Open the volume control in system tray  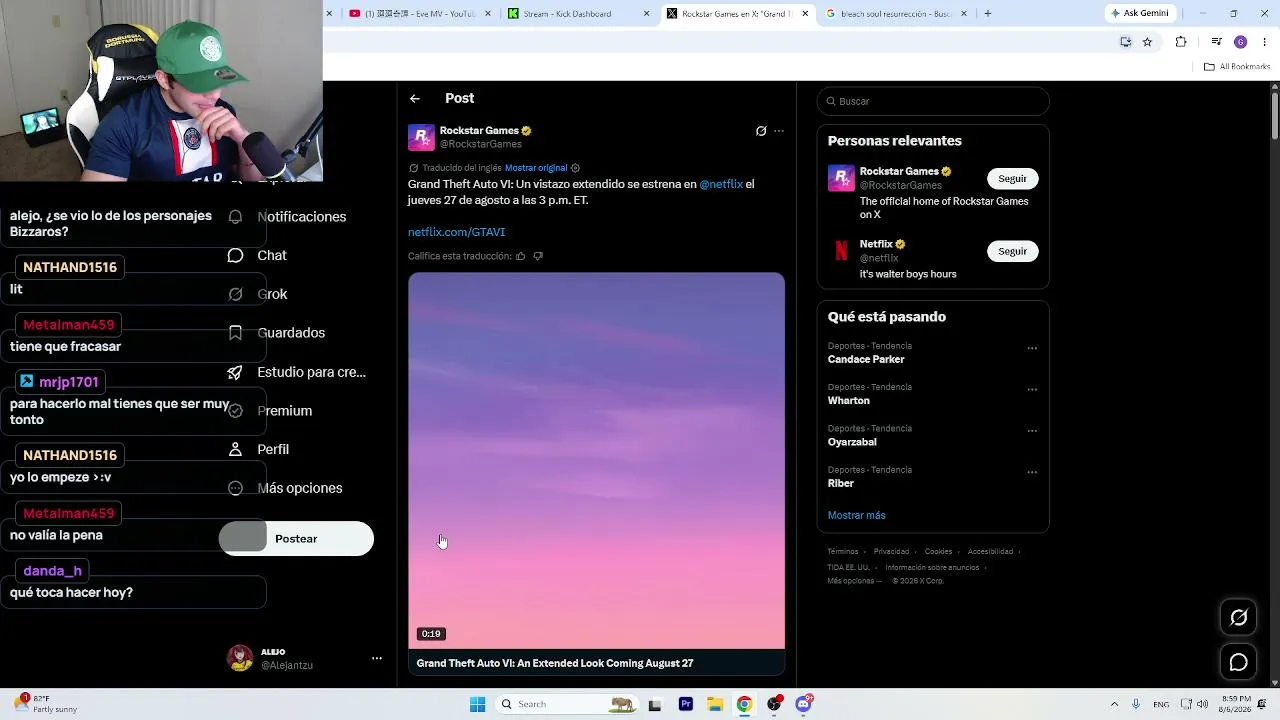(x=1202, y=704)
